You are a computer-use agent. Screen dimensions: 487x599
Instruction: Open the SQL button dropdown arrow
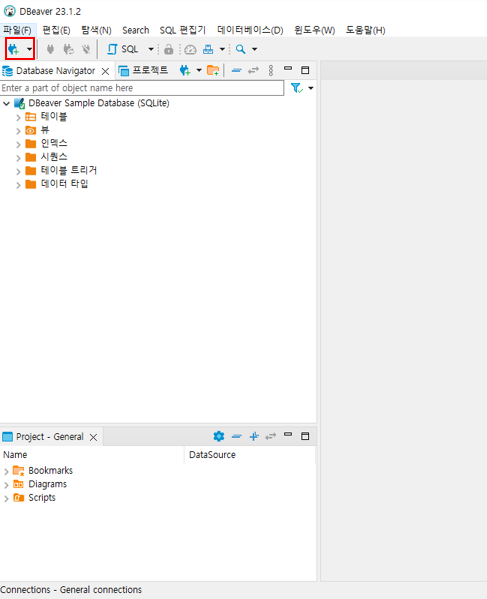point(151,49)
